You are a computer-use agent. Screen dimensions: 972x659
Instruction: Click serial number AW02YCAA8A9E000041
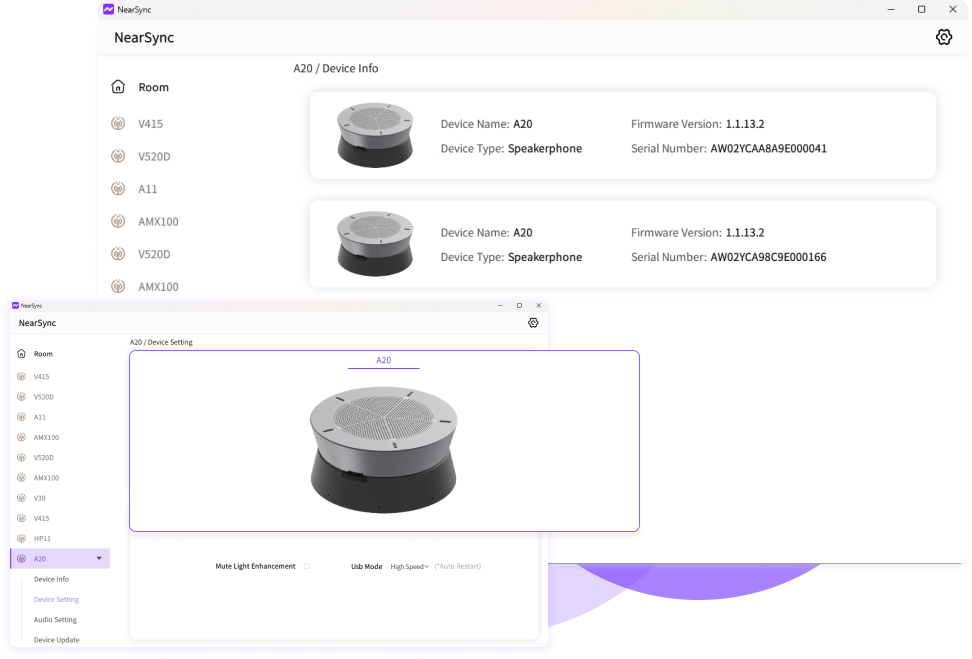(768, 148)
